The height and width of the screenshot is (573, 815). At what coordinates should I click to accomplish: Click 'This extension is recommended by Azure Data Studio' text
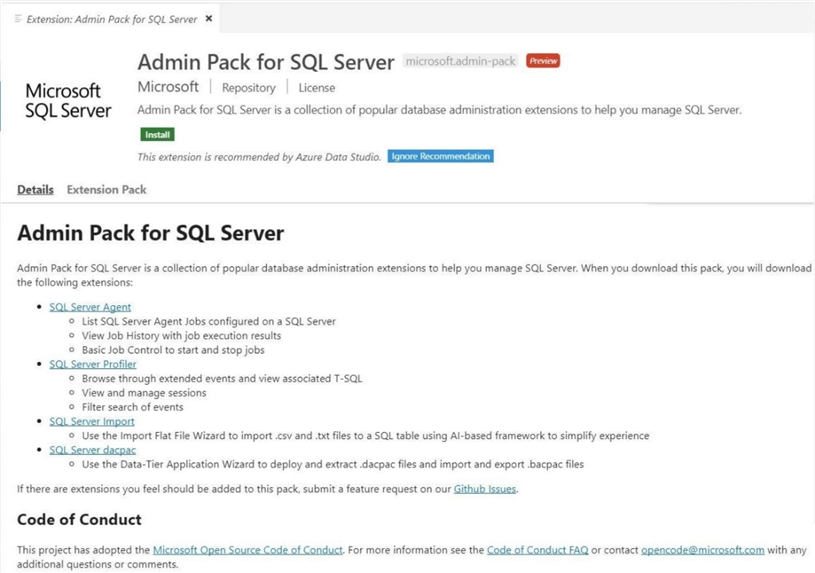[259, 157]
